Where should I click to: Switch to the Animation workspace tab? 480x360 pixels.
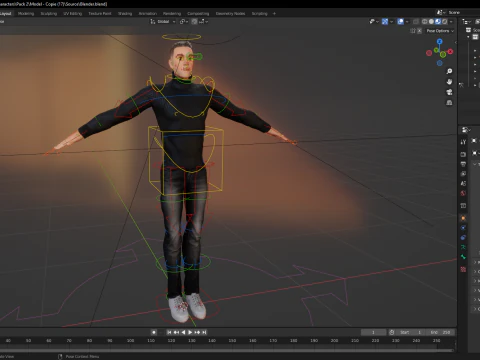click(x=148, y=14)
